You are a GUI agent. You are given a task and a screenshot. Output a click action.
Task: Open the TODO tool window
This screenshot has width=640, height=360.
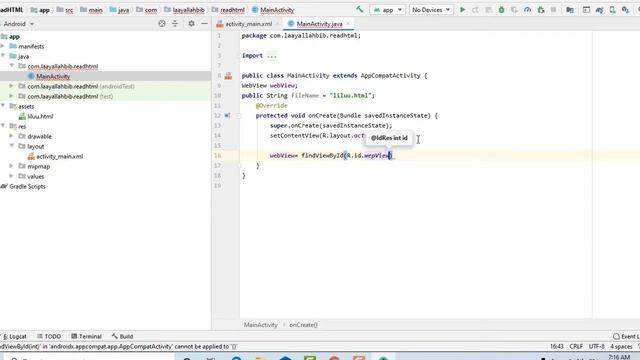[x=49, y=336]
